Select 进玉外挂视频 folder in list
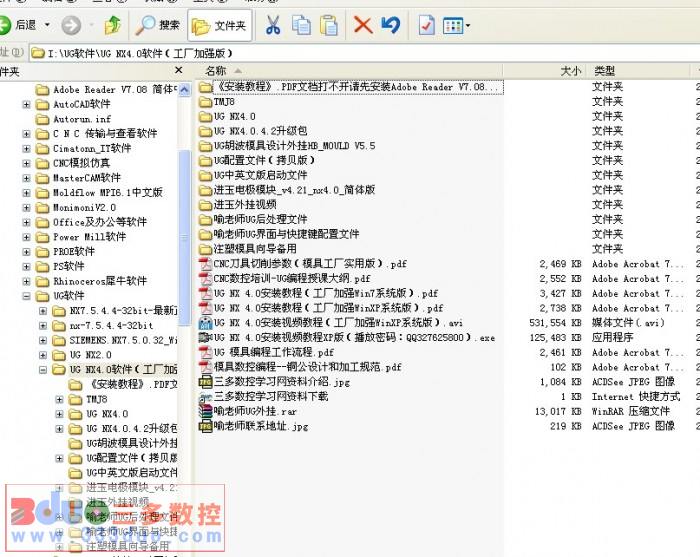 [238, 205]
